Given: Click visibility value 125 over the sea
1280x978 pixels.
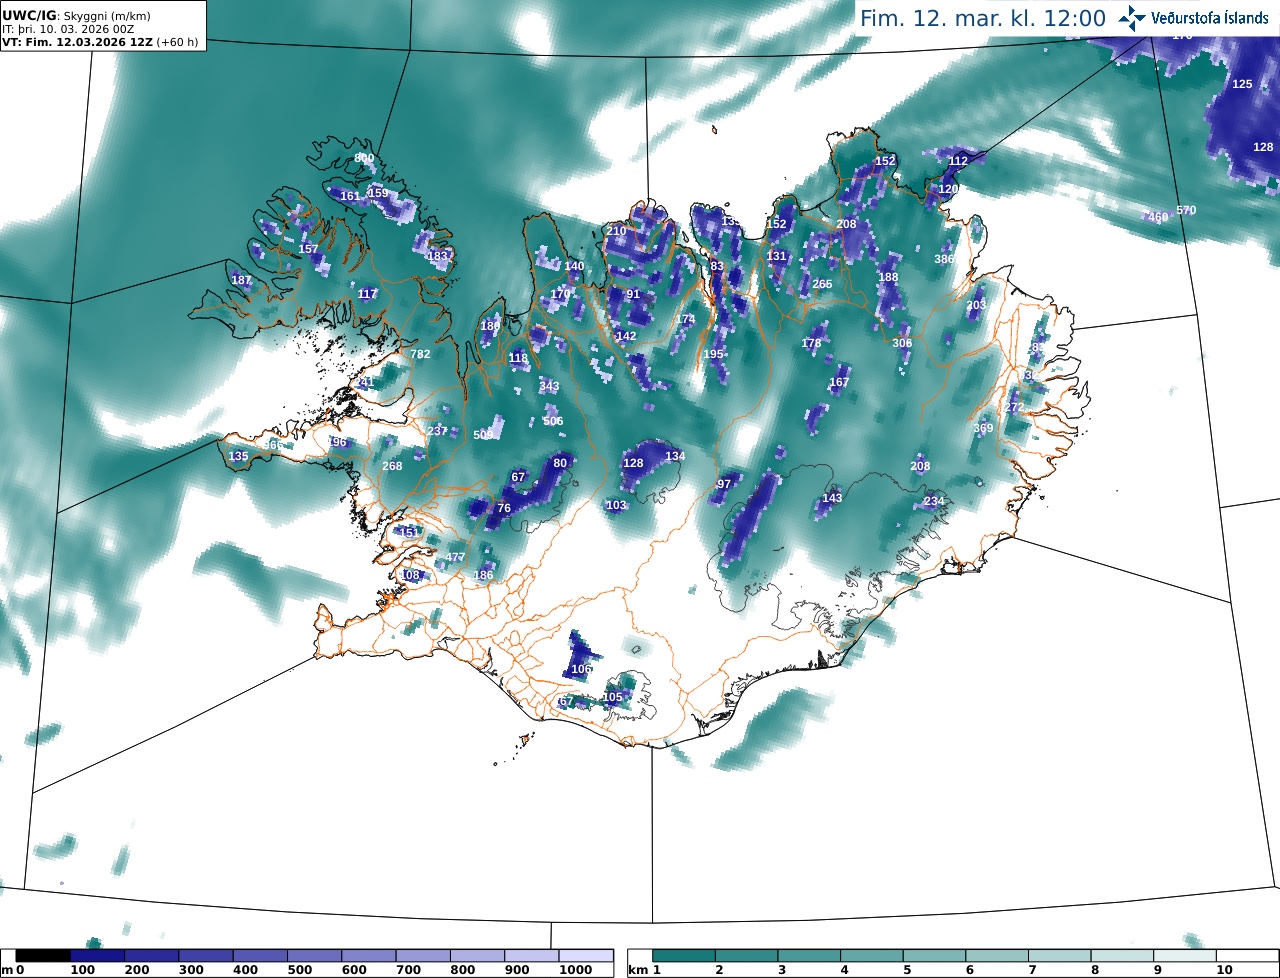Looking at the screenshot, I should point(1242,84).
